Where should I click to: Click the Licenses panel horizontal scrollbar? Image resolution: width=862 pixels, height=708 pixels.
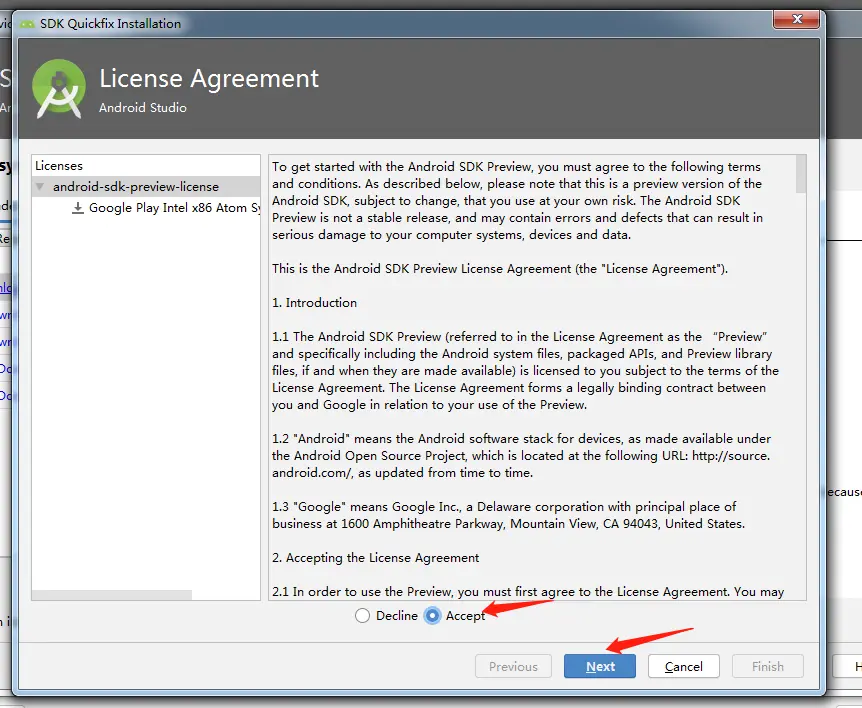coord(112,595)
